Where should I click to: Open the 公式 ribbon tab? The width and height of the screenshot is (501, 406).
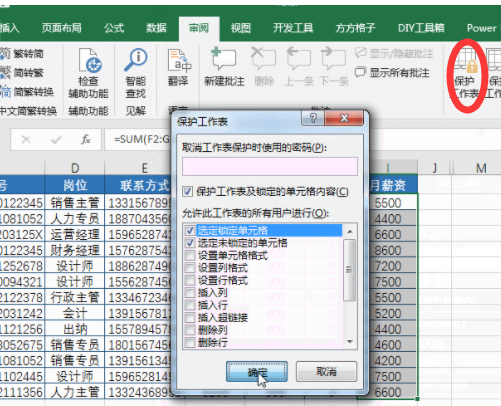[114, 28]
